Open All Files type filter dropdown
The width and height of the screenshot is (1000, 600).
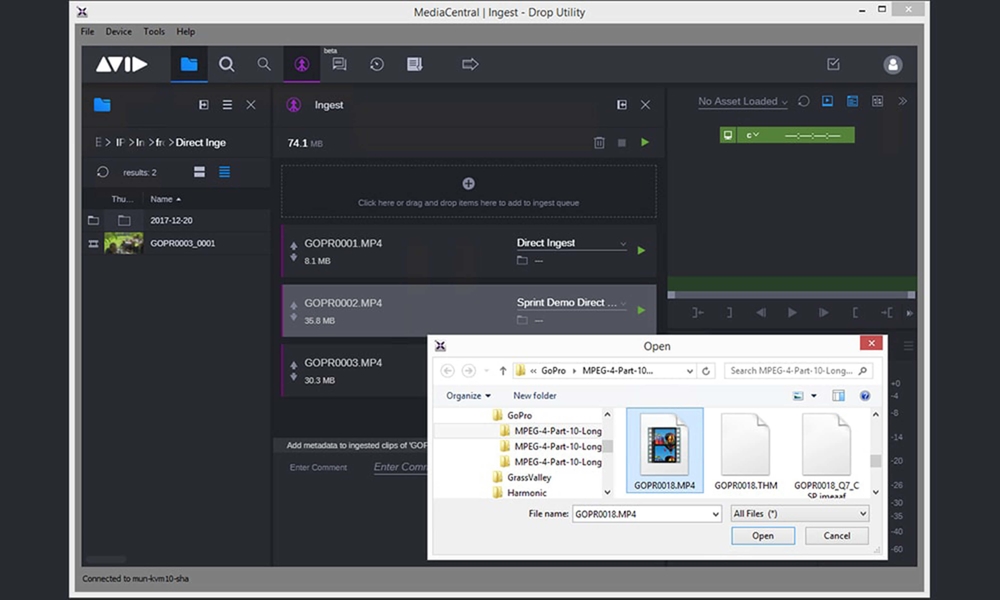click(800, 513)
